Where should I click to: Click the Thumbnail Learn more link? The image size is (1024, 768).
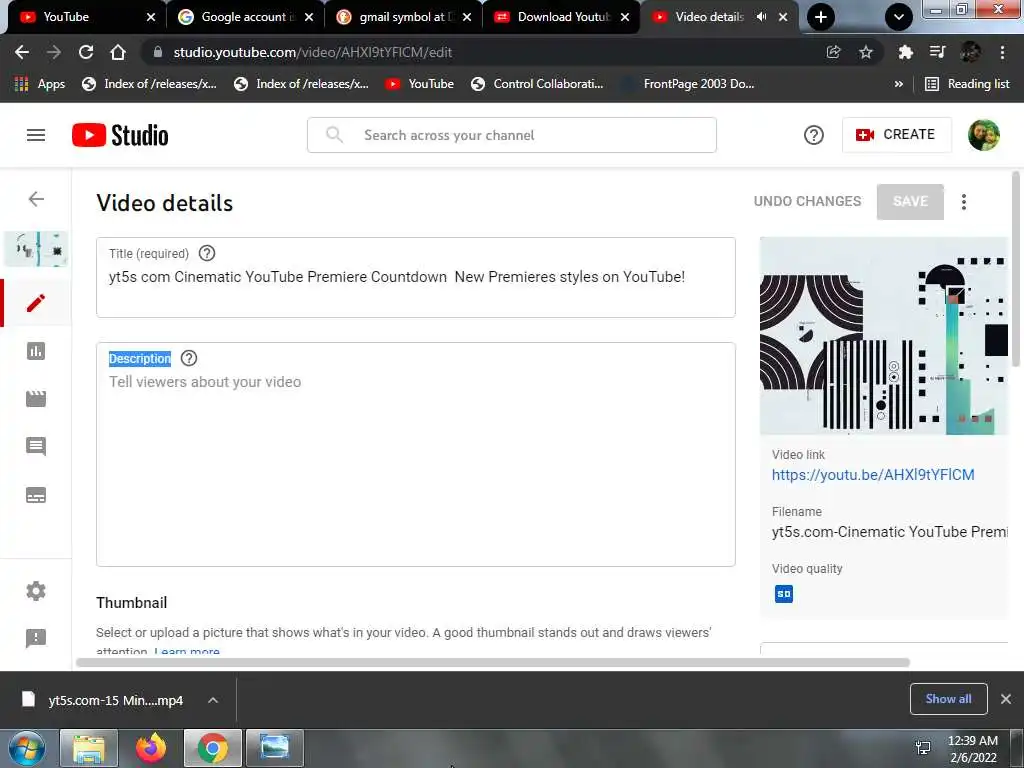[187, 651]
